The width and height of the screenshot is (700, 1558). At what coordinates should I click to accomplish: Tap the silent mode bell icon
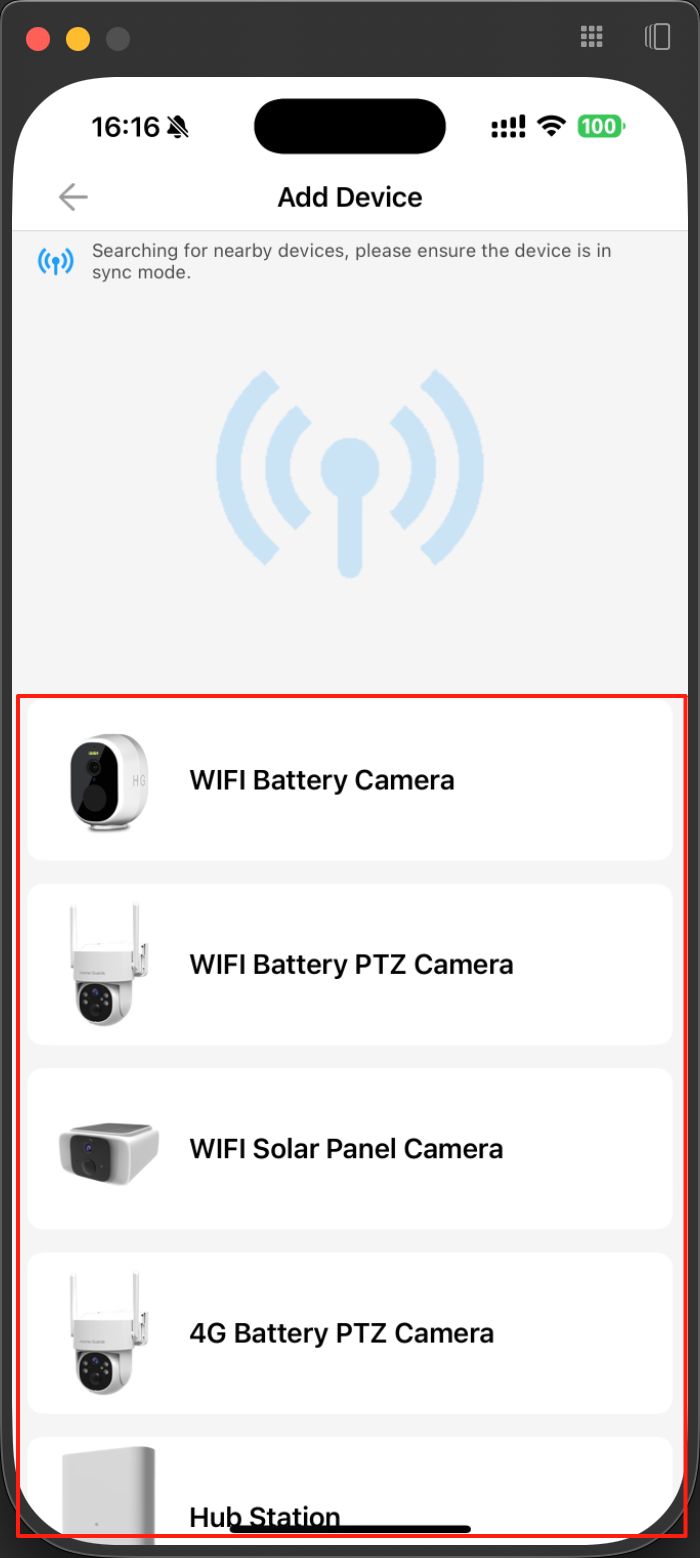pyautogui.click(x=178, y=127)
